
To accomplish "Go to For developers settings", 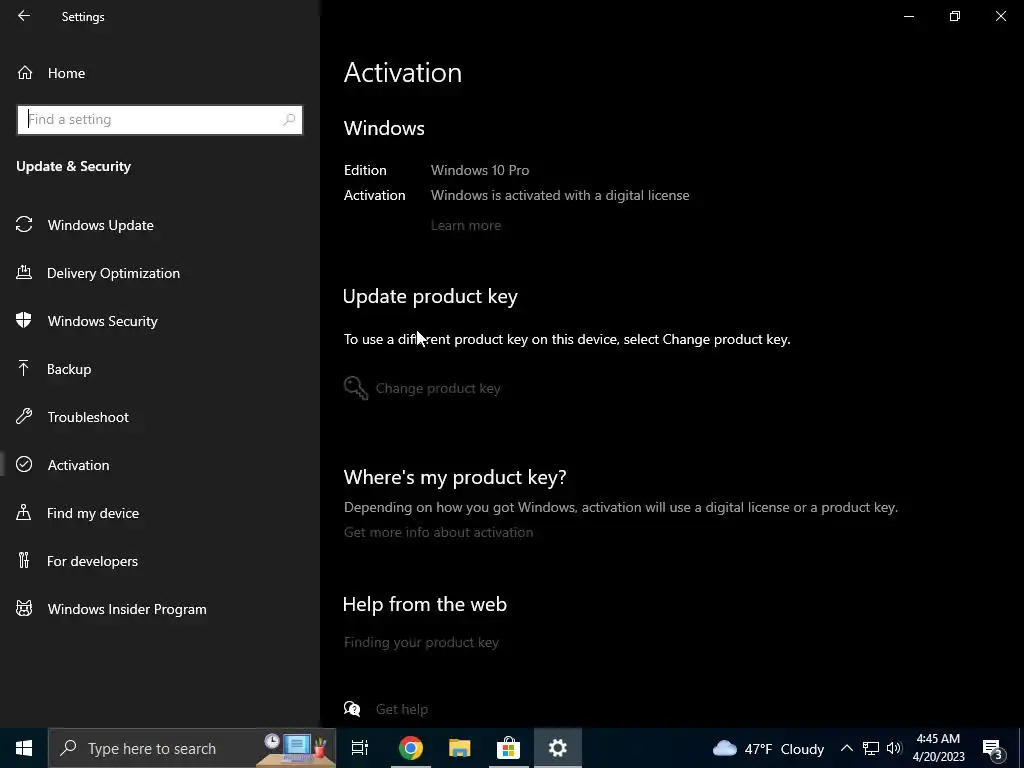I will coord(92,561).
